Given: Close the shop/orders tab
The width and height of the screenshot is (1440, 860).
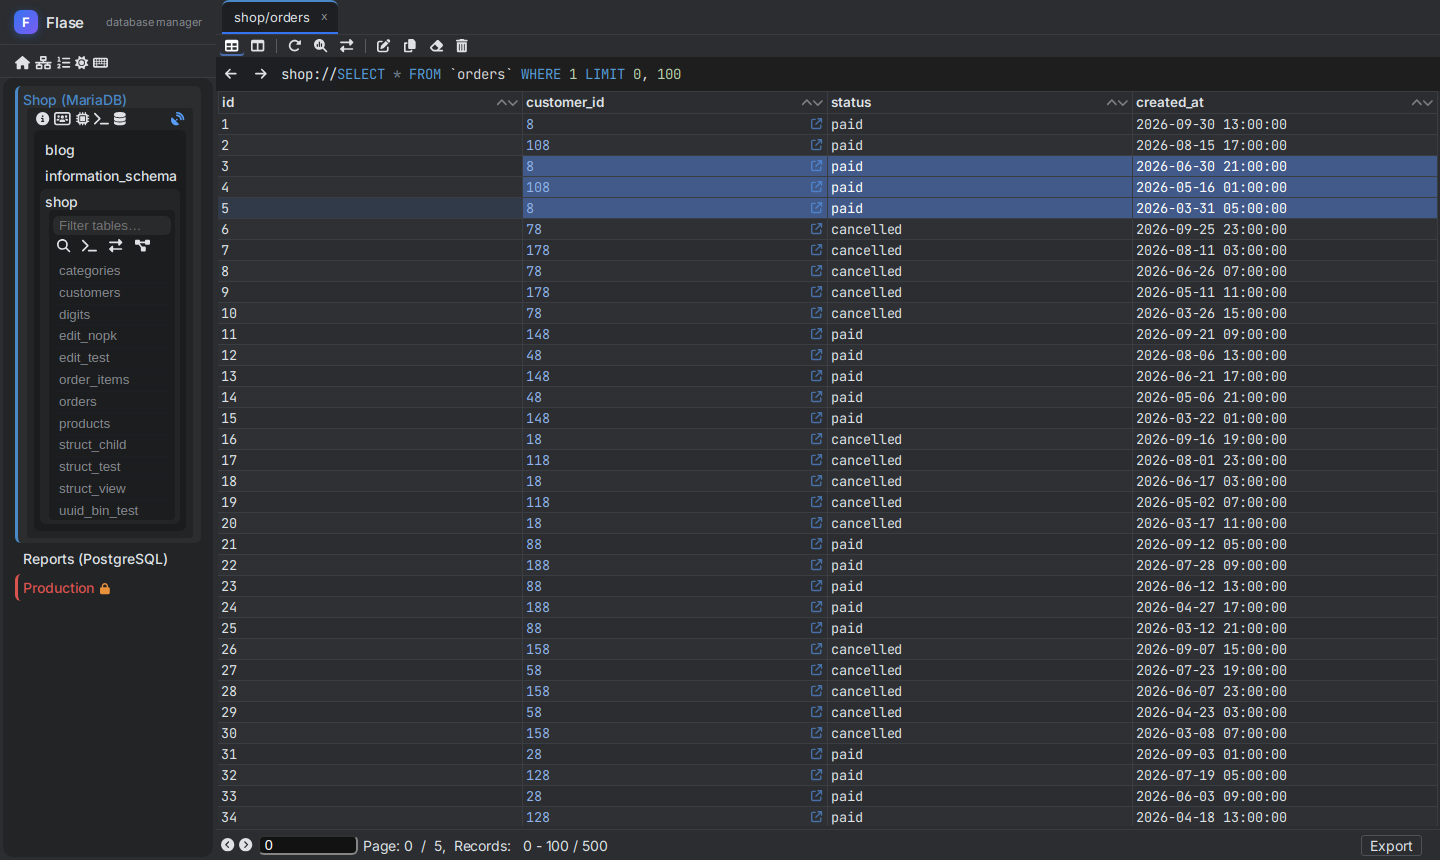Looking at the screenshot, I should point(324,17).
